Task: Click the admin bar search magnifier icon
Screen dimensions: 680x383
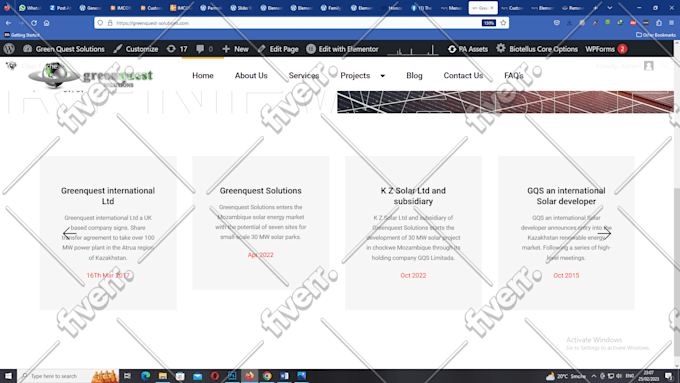Action: point(666,65)
